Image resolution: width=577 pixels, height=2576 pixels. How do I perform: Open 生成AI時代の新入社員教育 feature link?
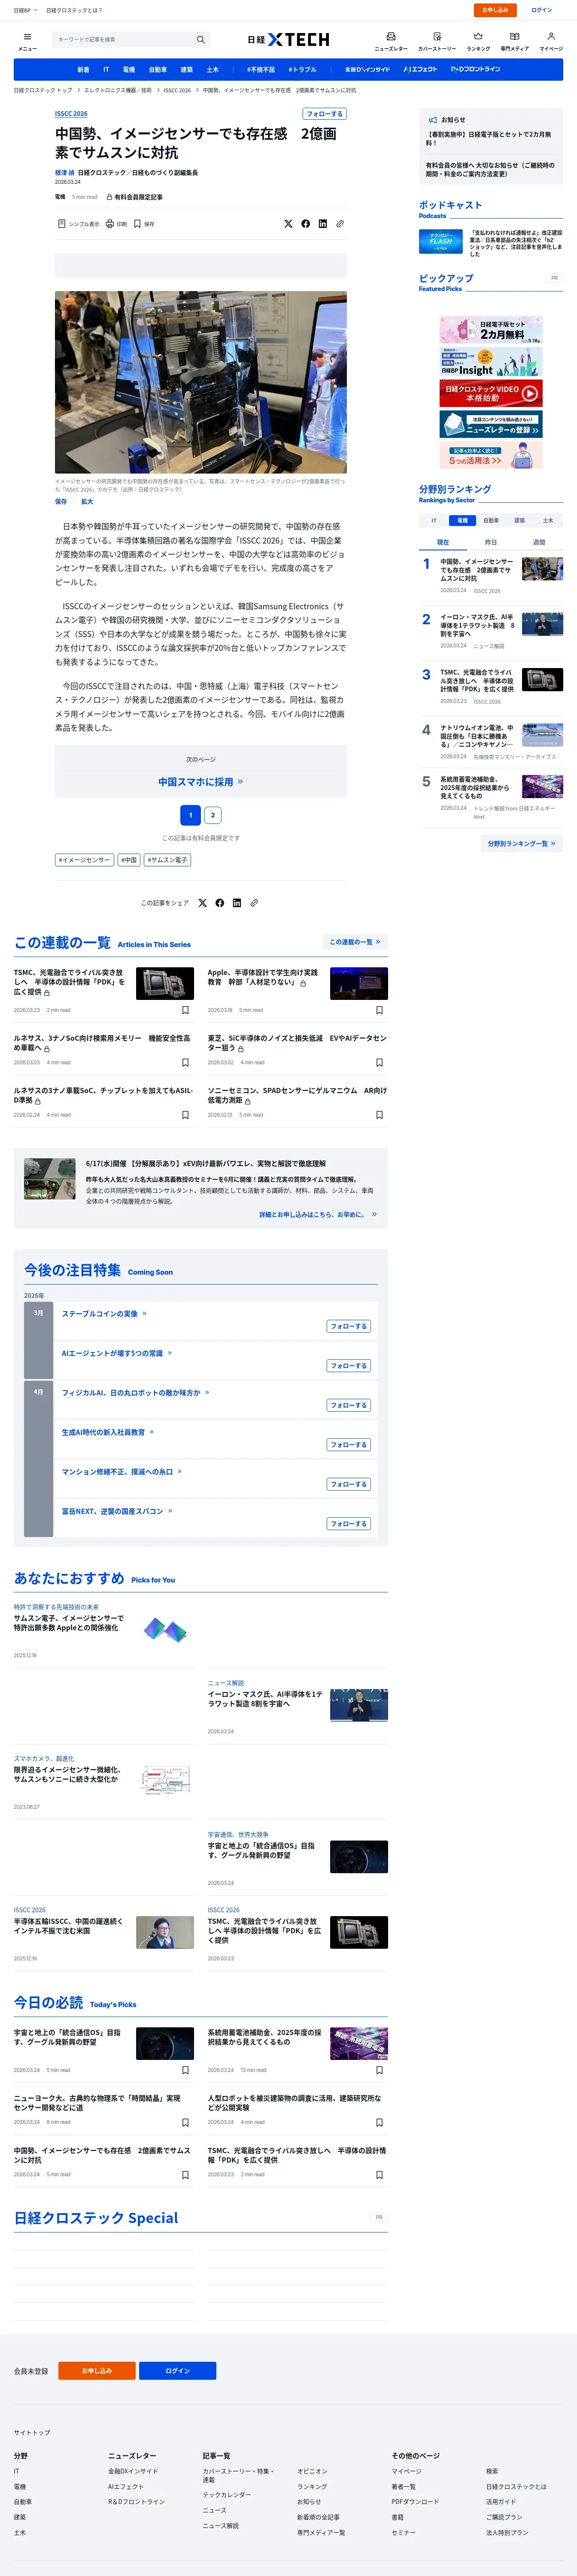pyautogui.click(x=108, y=1432)
